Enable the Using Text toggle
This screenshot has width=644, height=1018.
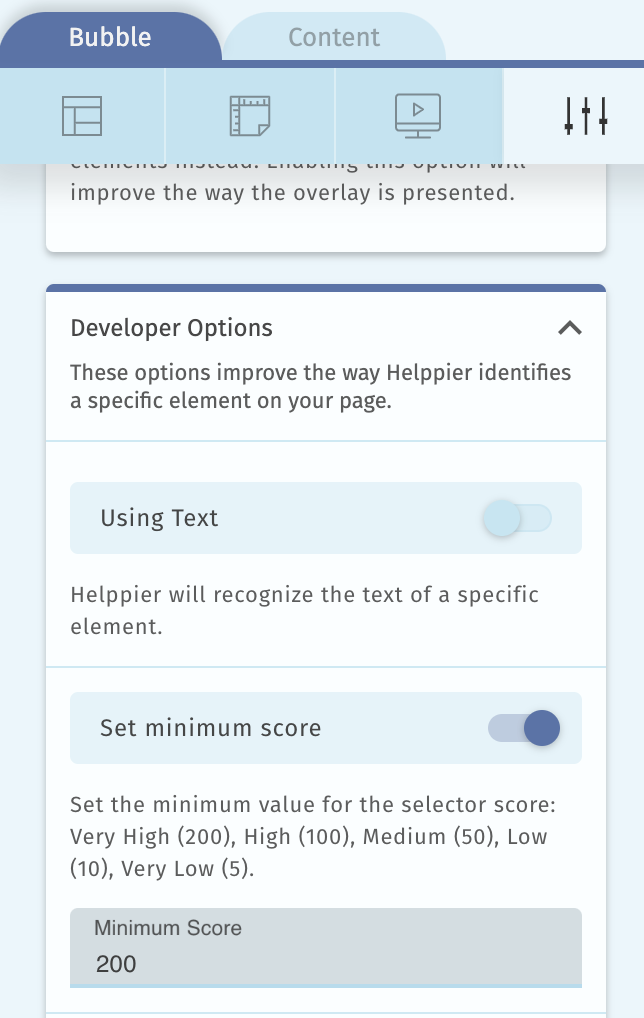coord(516,518)
